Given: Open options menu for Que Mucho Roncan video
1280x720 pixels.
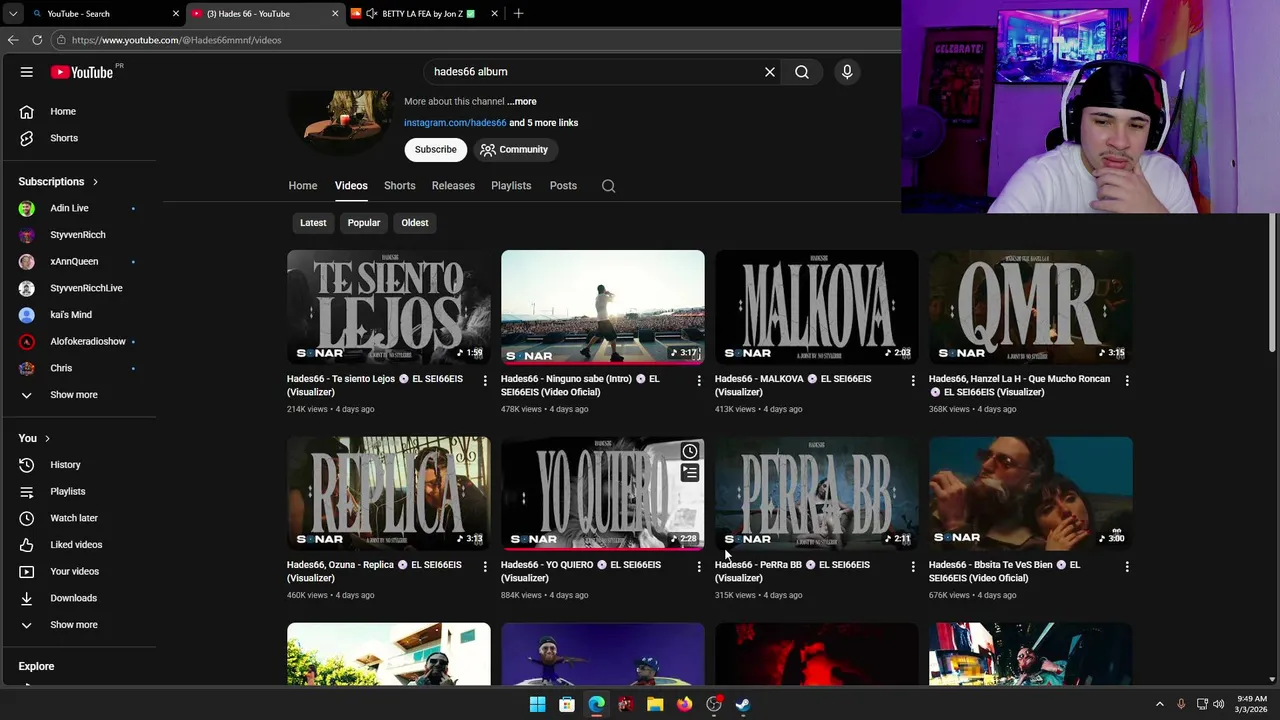Looking at the screenshot, I should [1127, 380].
